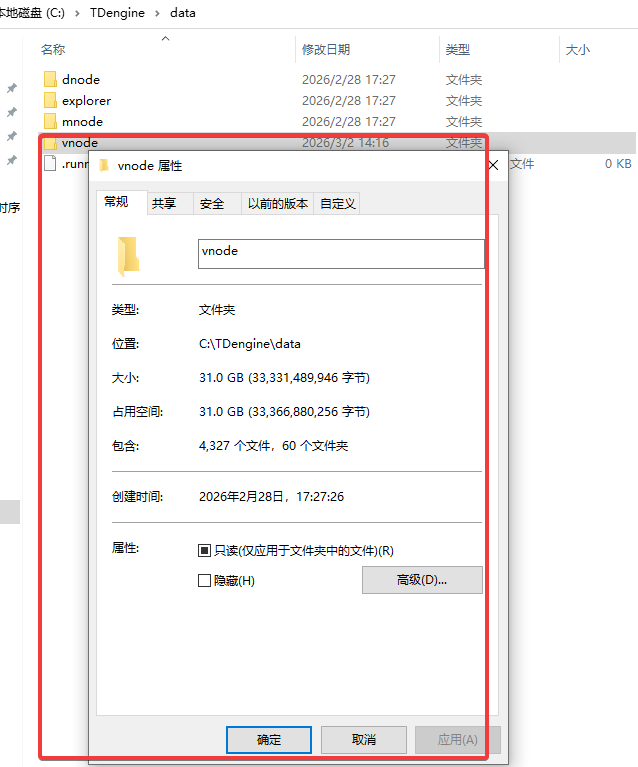Click the first pin icon in sidebar
This screenshot has width=638, height=767.
click(12, 88)
